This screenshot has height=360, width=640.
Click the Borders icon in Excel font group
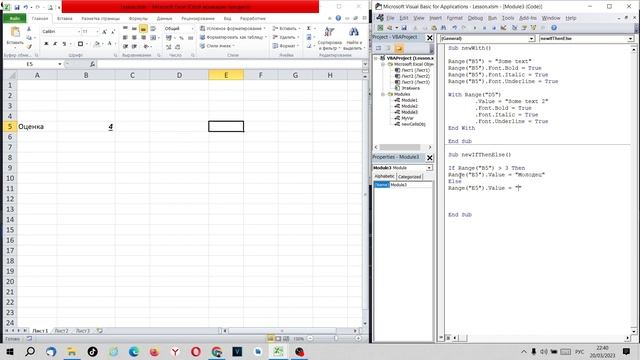(x=80, y=43)
